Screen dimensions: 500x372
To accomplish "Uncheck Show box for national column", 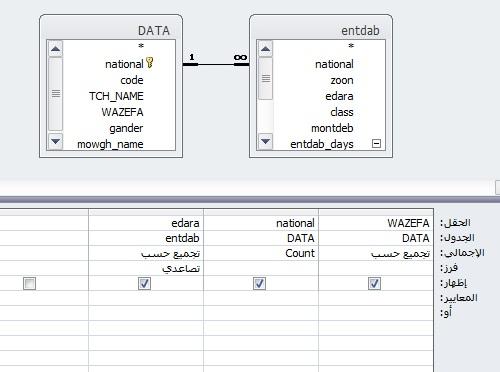I will (259, 284).
